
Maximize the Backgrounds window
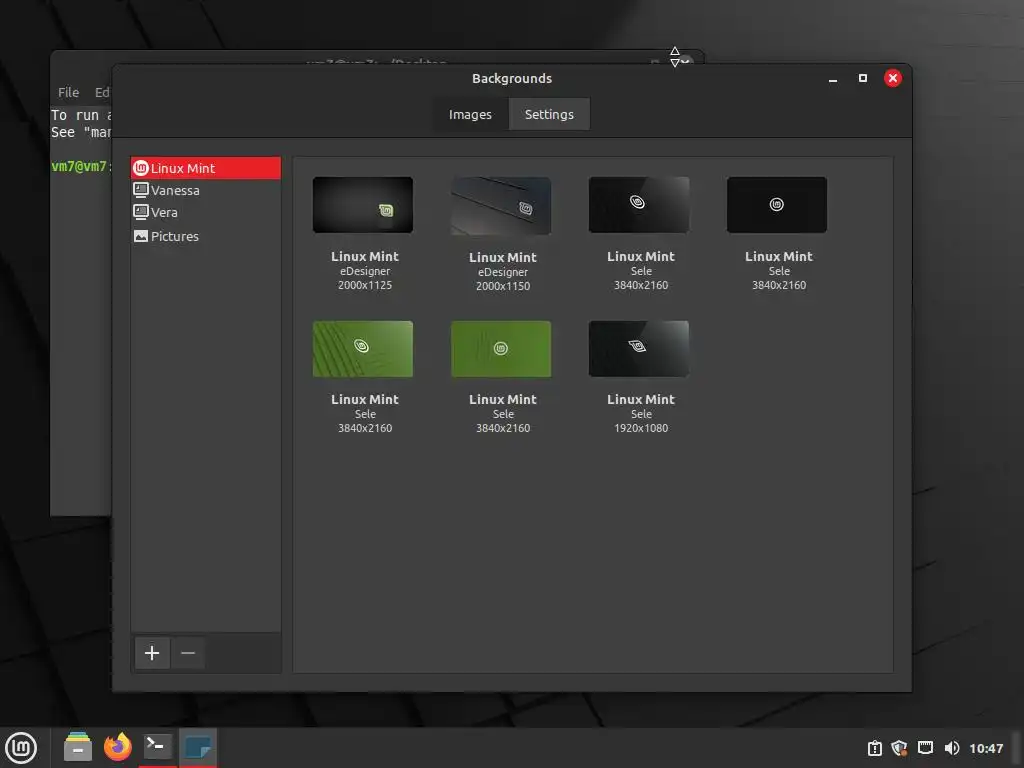pos(863,78)
